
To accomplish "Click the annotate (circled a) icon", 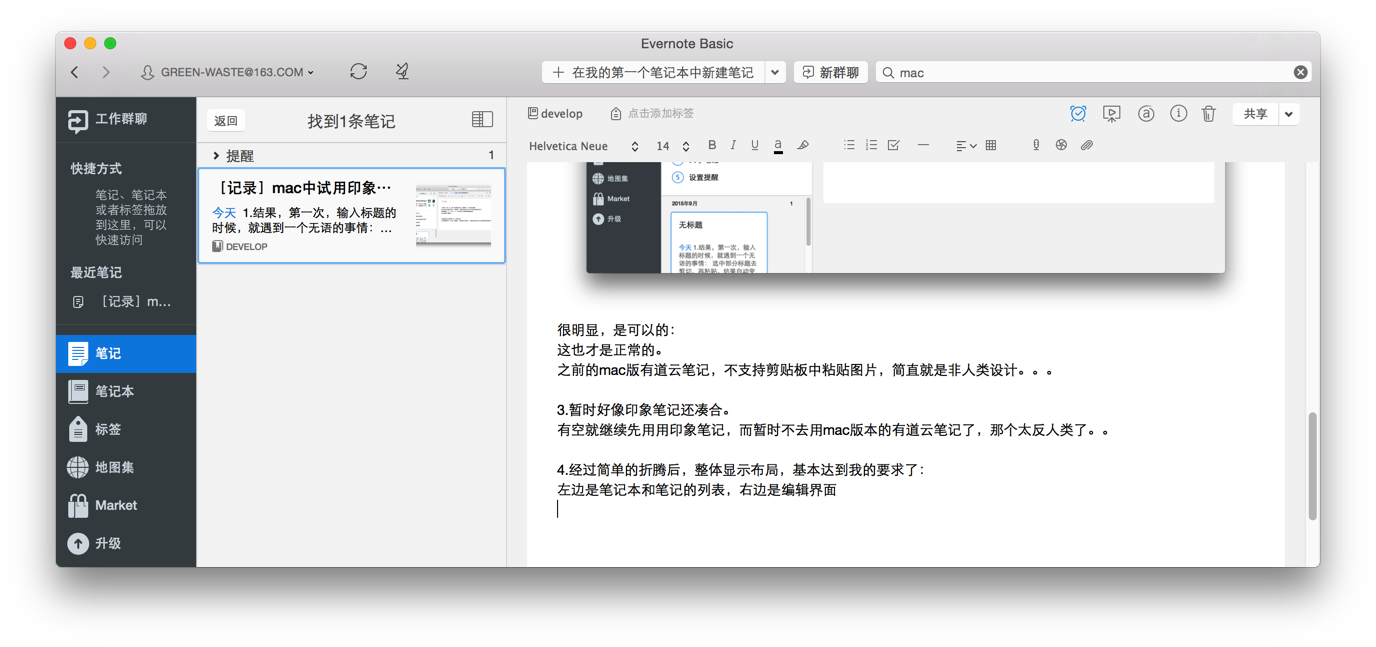I will (x=1146, y=114).
